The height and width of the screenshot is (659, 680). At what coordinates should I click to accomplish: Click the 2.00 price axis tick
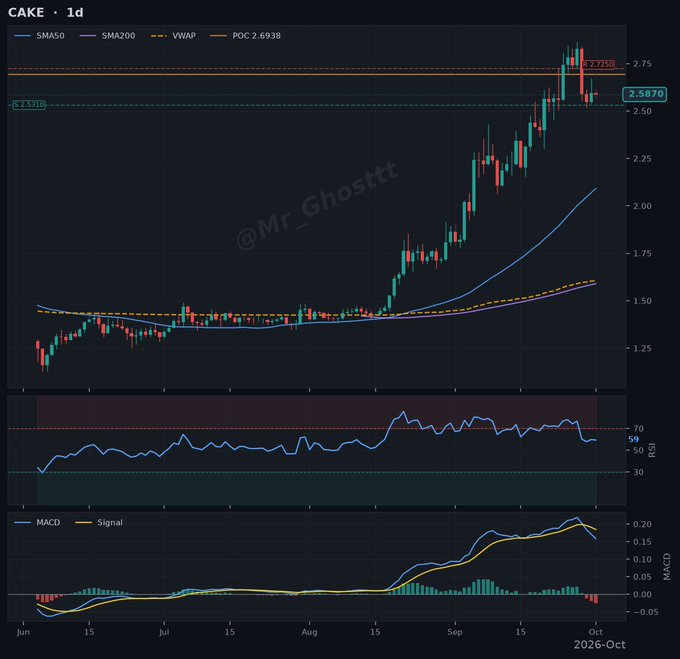tap(642, 206)
